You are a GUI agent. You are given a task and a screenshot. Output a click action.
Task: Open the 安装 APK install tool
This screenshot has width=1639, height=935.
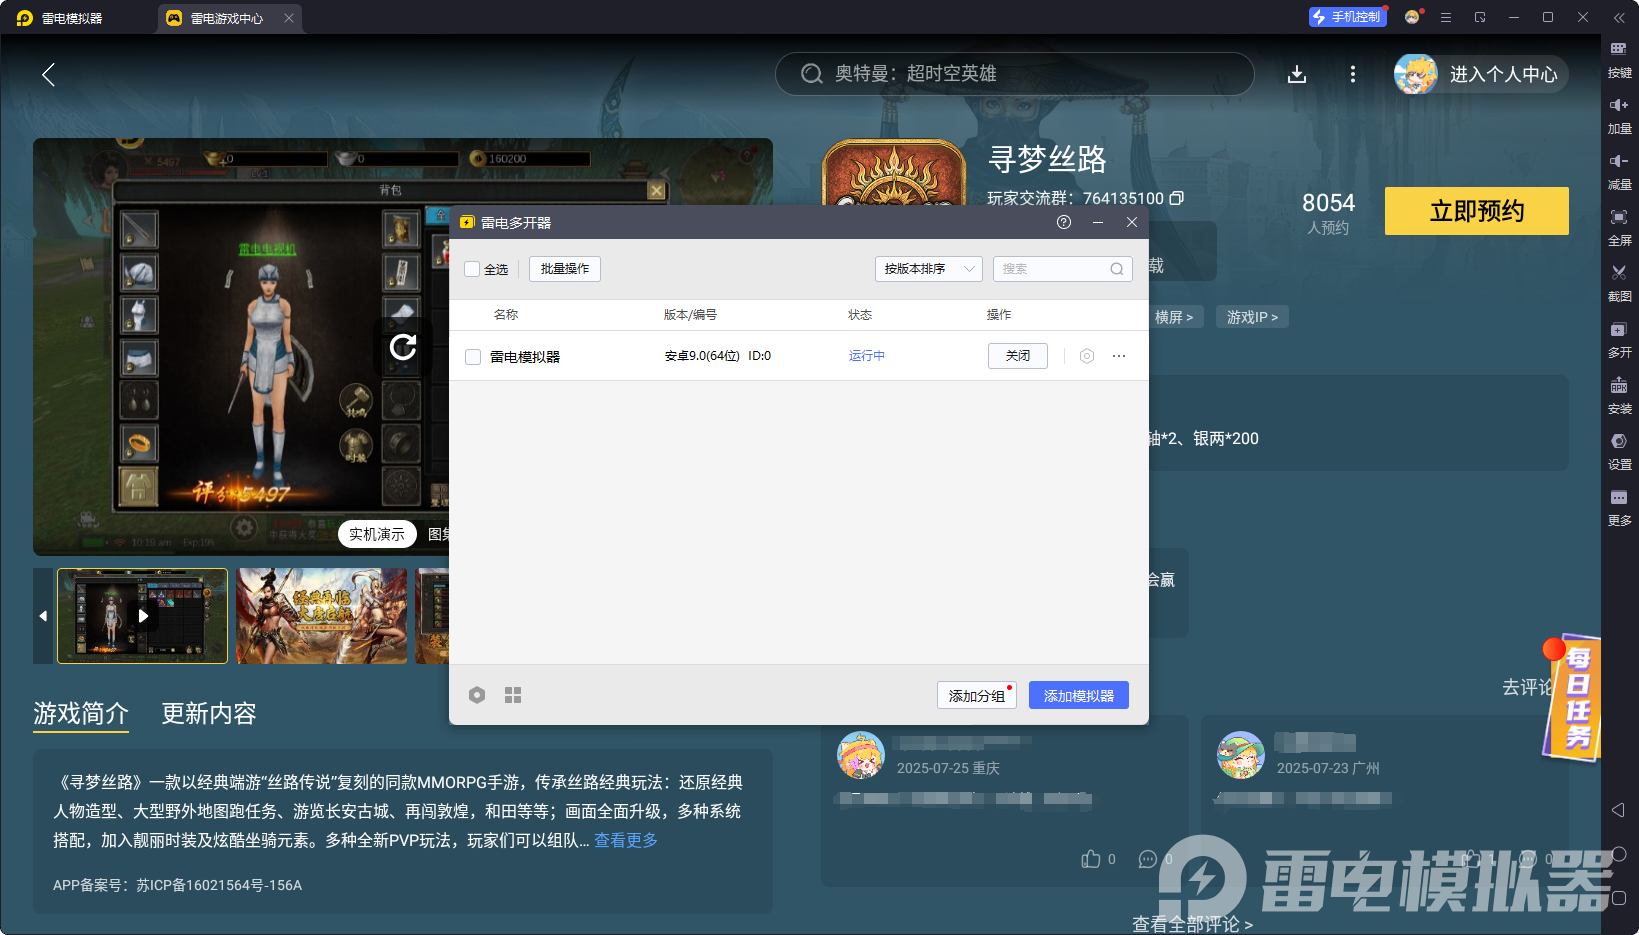[x=1619, y=393]
